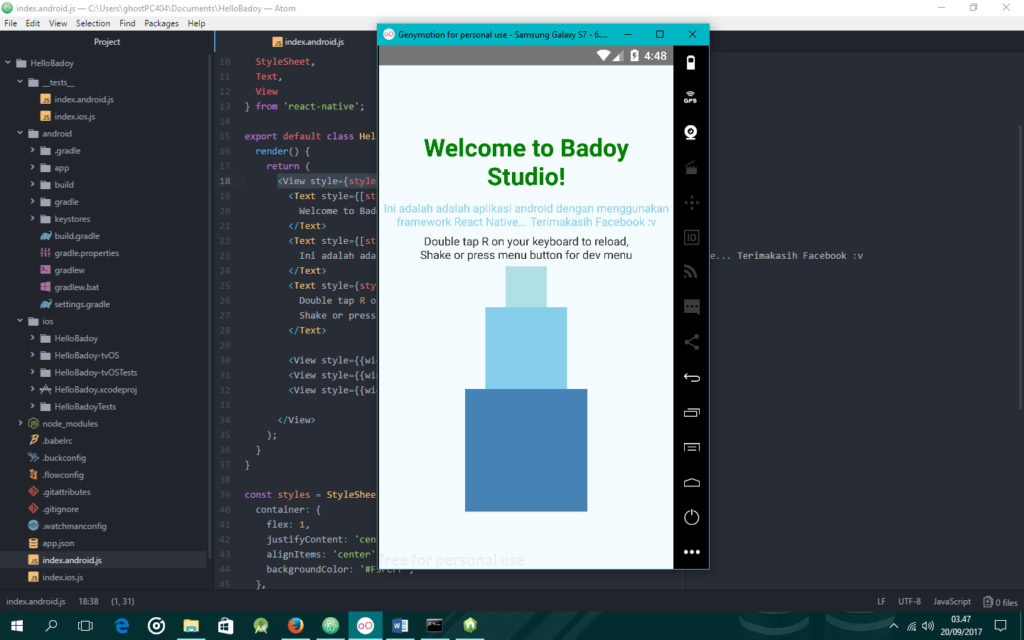
Task: Tap the dark blue square in emulator
Action: point(526,450)
